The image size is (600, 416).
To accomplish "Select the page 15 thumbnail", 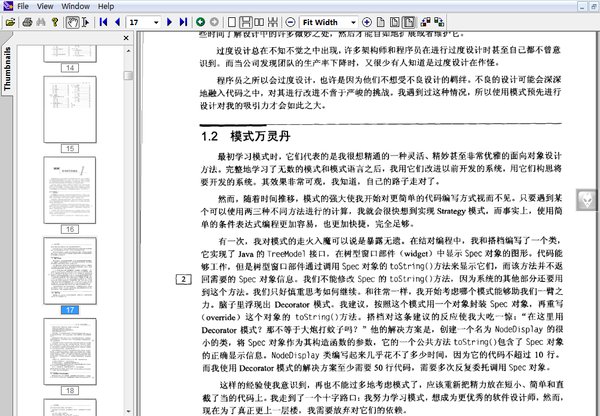I will coord(70,109).
